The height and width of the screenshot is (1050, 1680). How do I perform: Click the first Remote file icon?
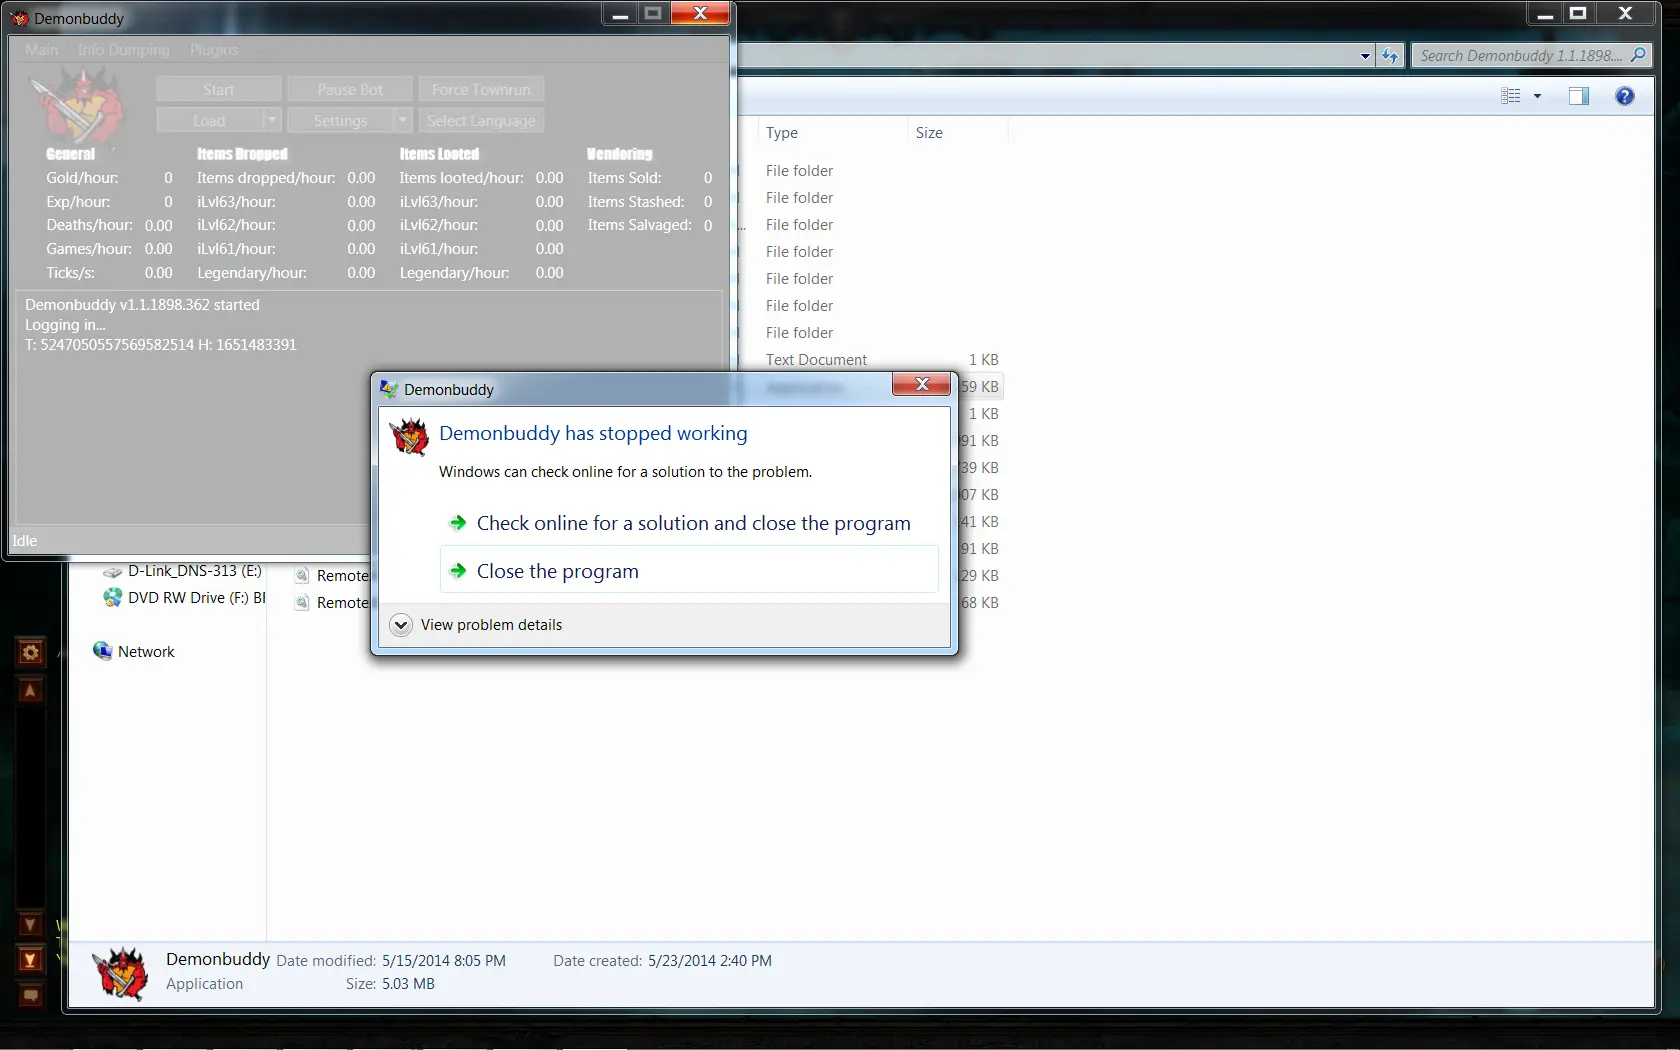pyautogui.click(x=302, y=575)
